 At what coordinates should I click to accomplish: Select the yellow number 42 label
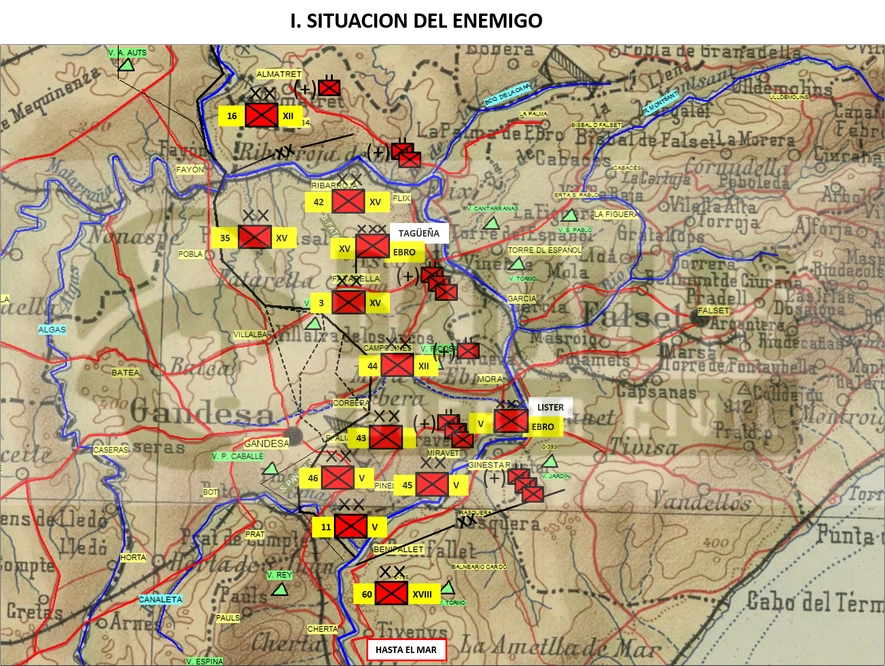click(x=319, y=203)
